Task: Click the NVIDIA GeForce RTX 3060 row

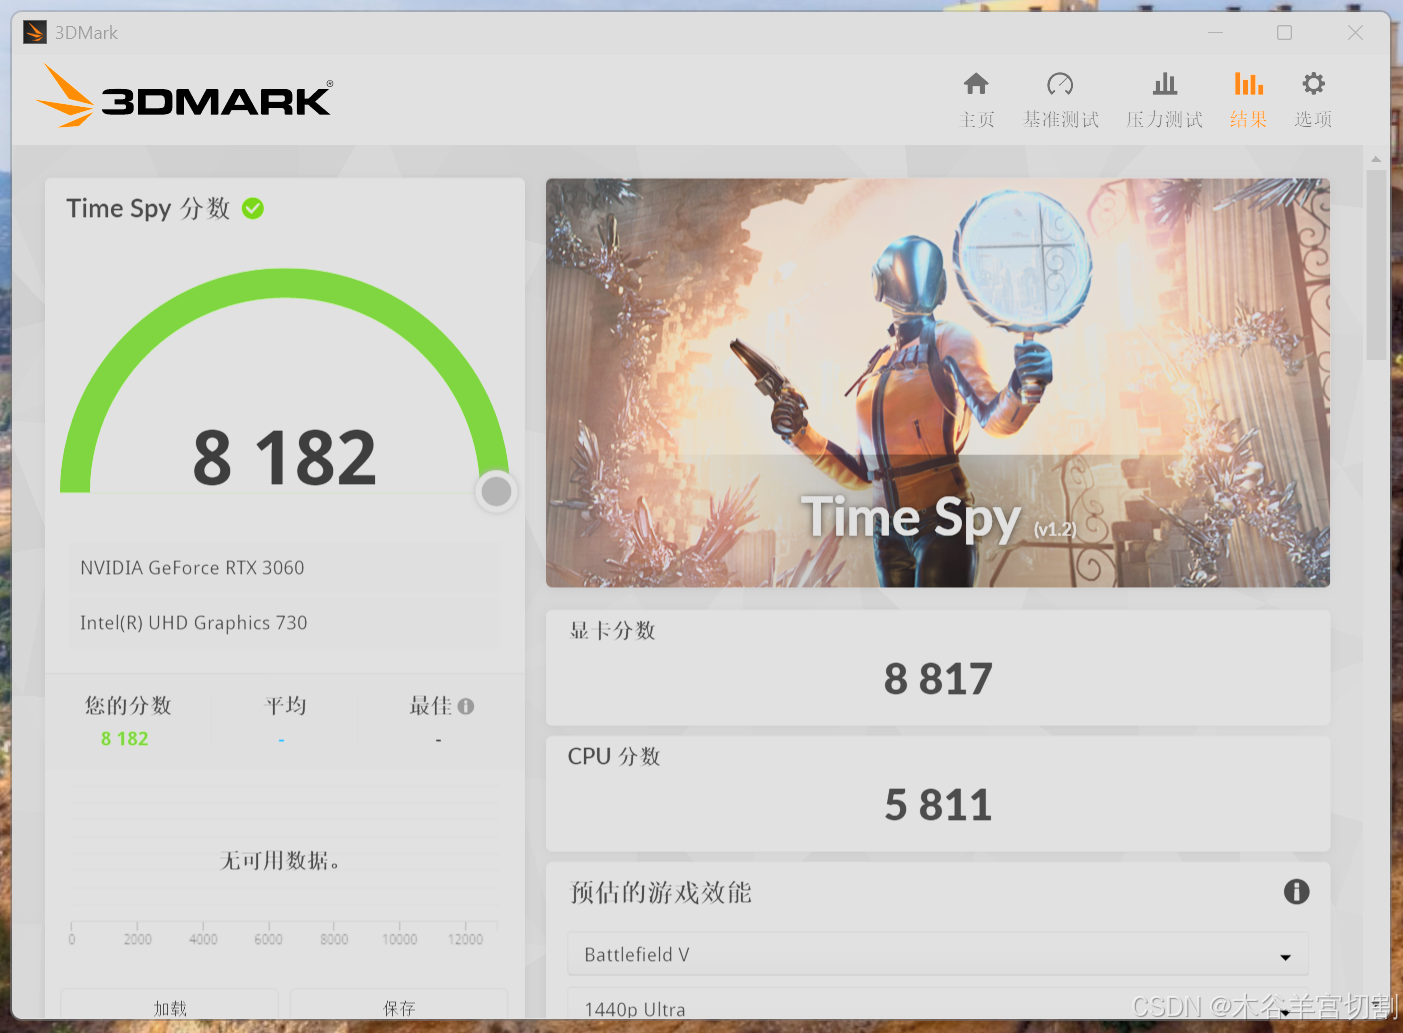Action: point(284,568)
